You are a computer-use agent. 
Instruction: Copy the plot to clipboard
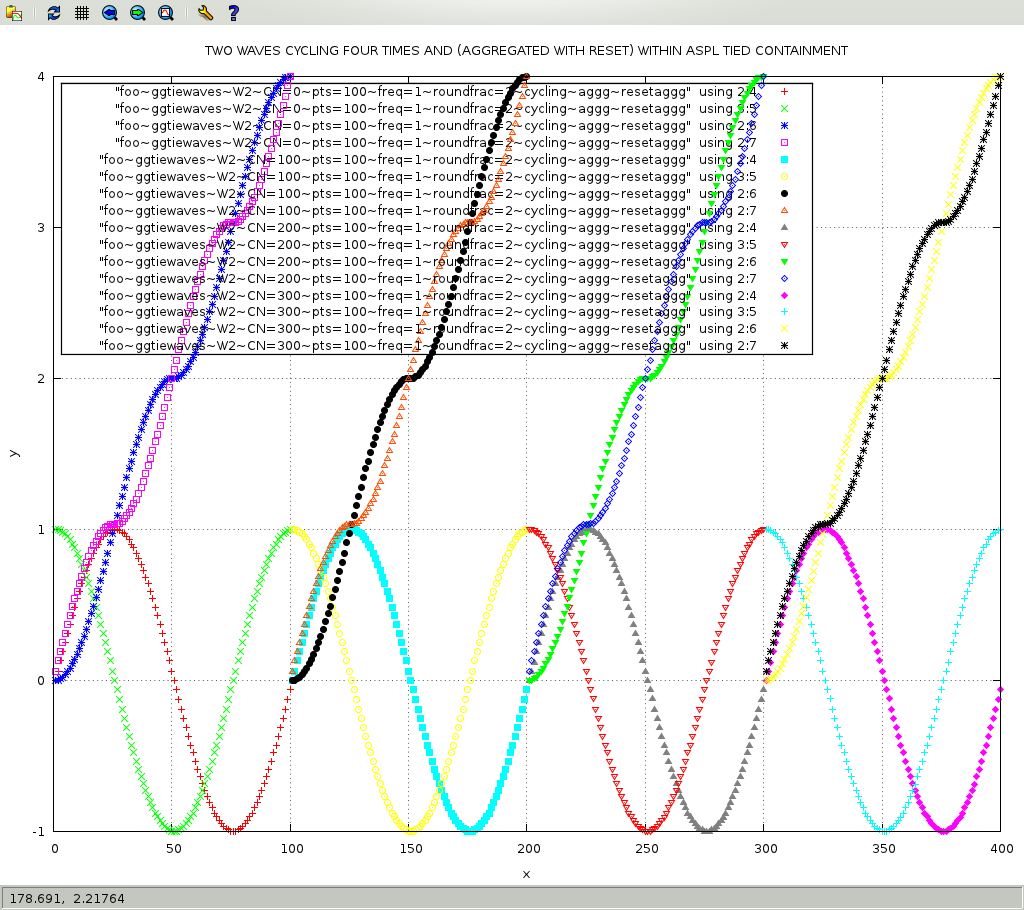tap(14, 13)
